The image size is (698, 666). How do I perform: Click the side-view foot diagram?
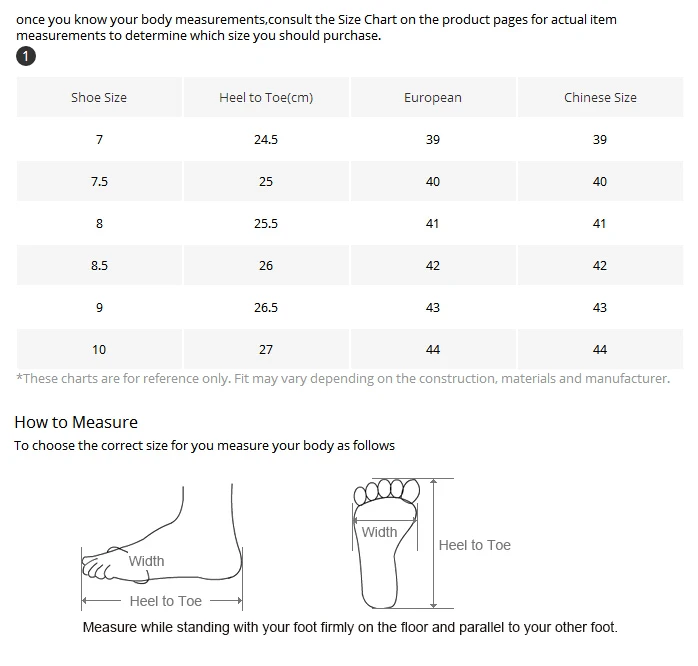(x=162, y=547)
